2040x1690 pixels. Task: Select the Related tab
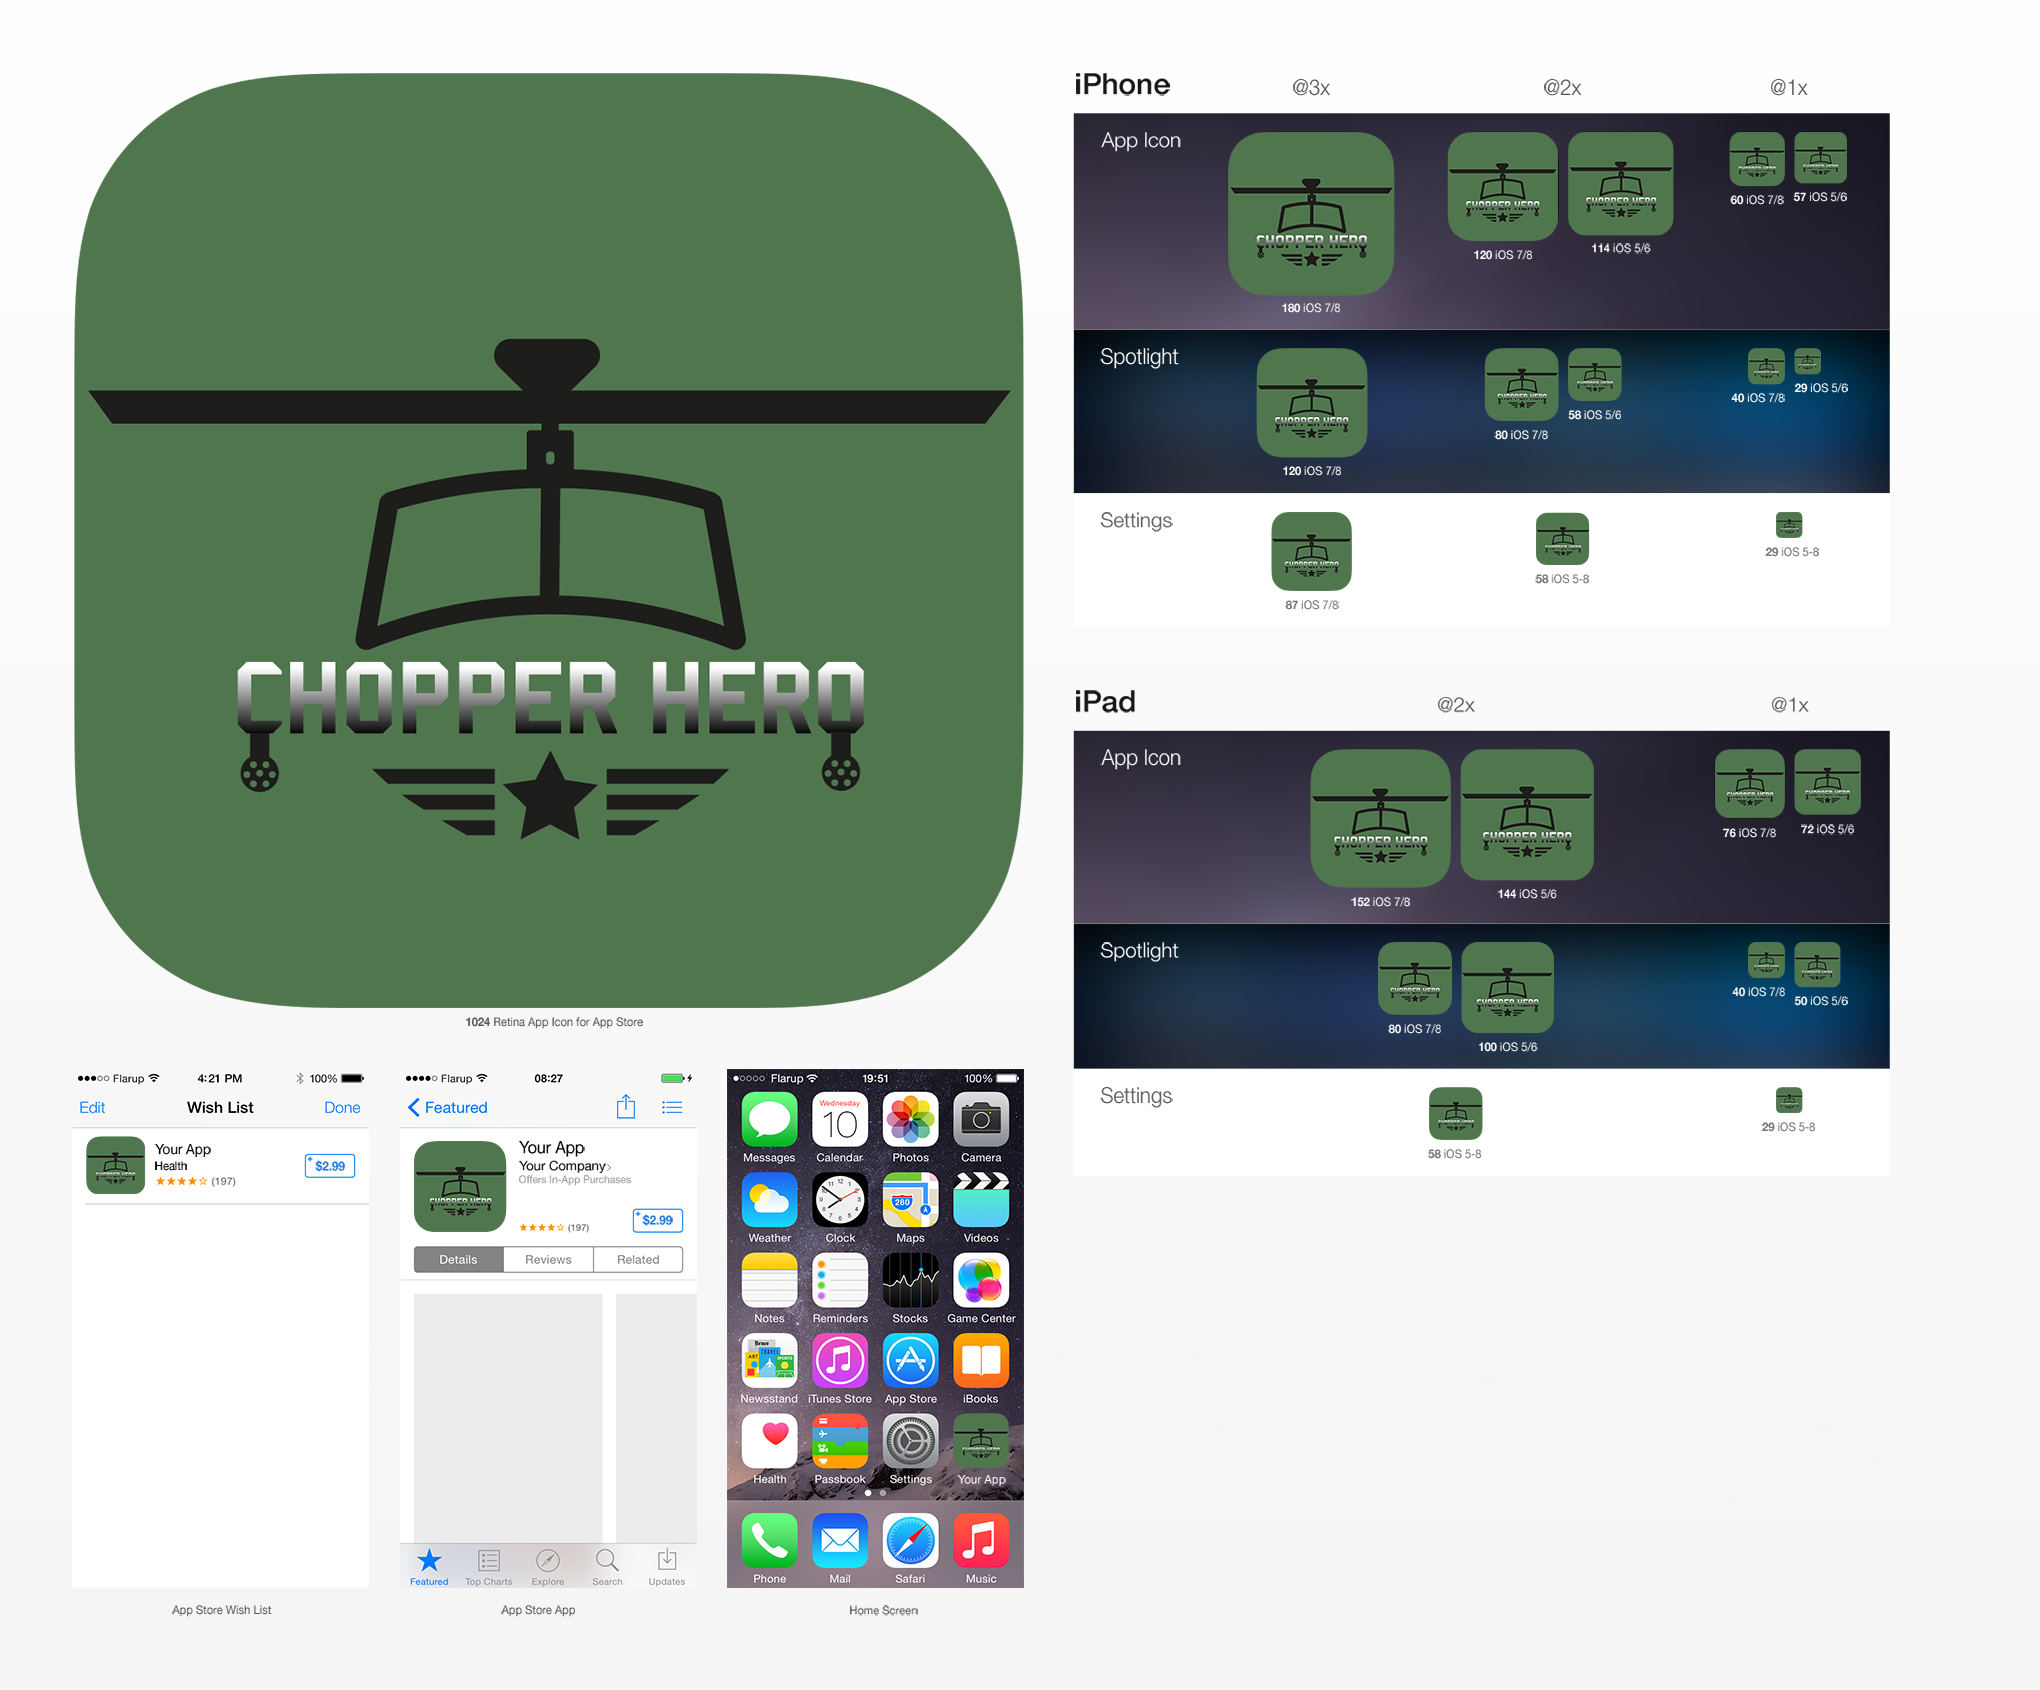[x=637, y=1259]
